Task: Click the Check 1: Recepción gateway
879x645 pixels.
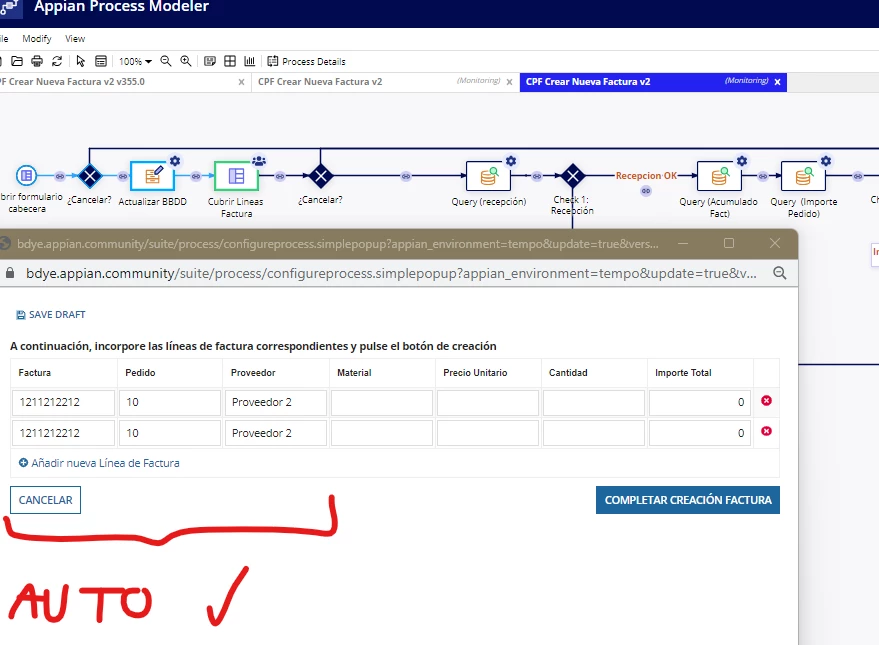Action: click(572, 176)
